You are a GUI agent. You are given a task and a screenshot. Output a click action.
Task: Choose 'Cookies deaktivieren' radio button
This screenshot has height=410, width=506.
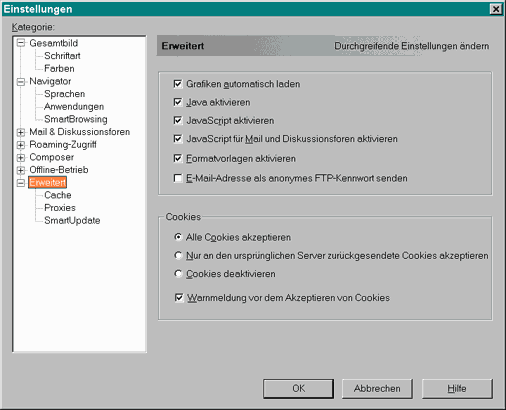[x=178, y=274]
